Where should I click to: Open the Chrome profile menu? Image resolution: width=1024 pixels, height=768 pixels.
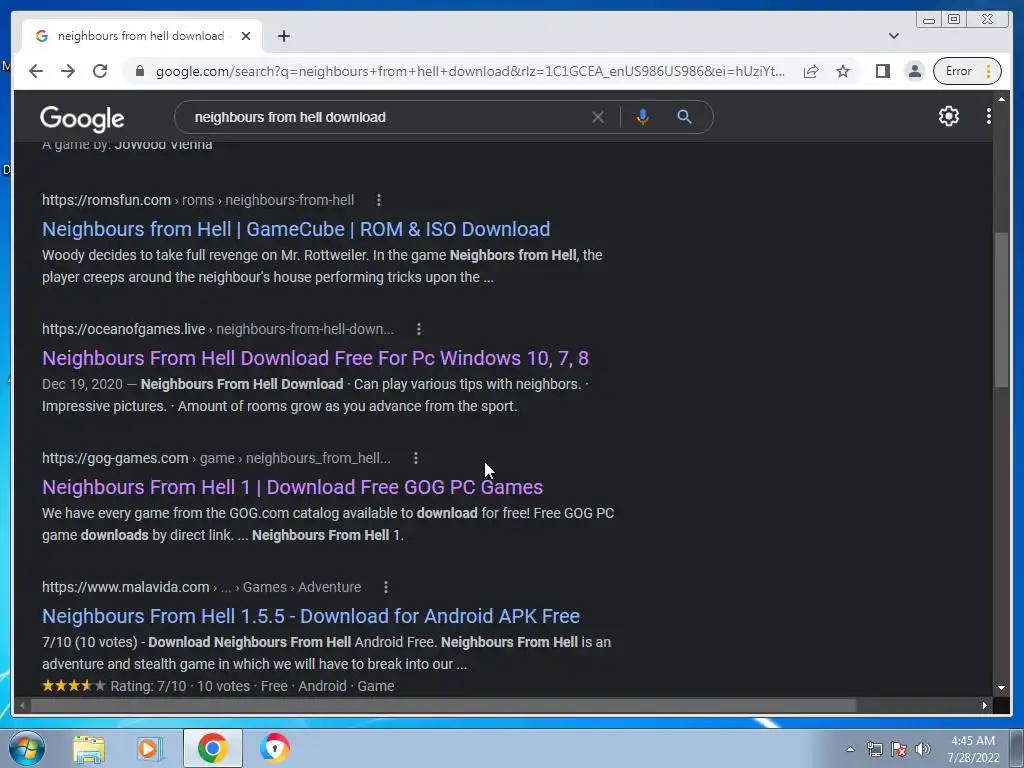(x=915, y=71)
